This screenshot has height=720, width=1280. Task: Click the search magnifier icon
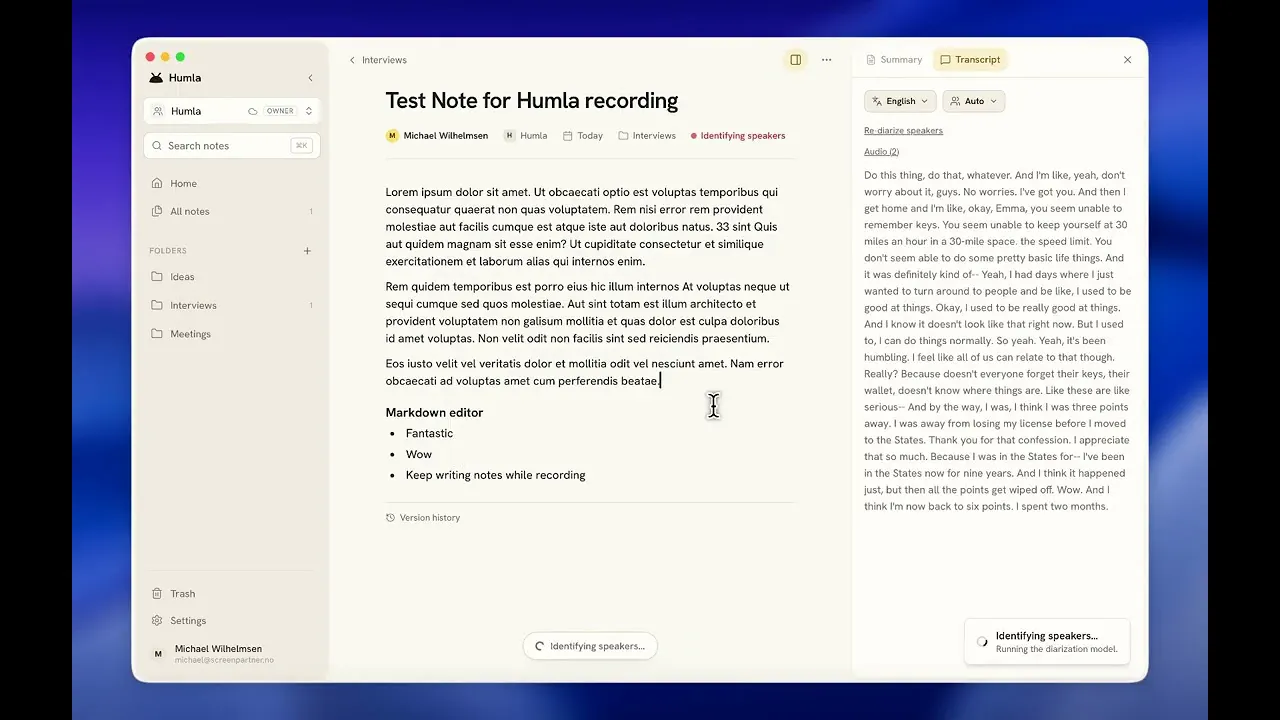(157, 146)
